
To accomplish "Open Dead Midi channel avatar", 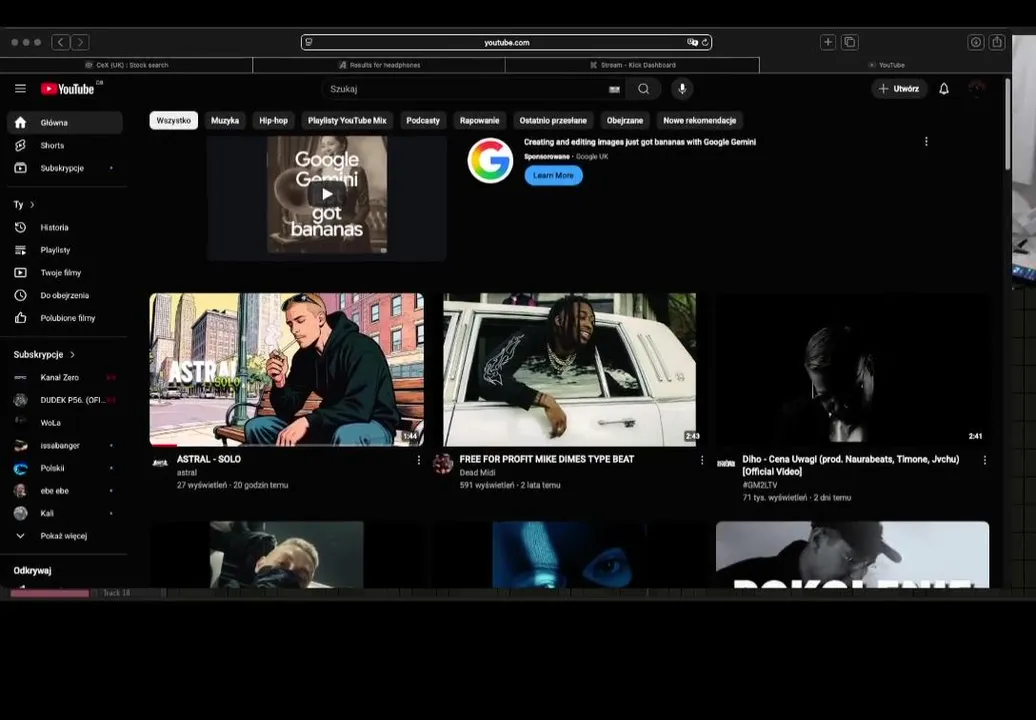I will (443, 464).
